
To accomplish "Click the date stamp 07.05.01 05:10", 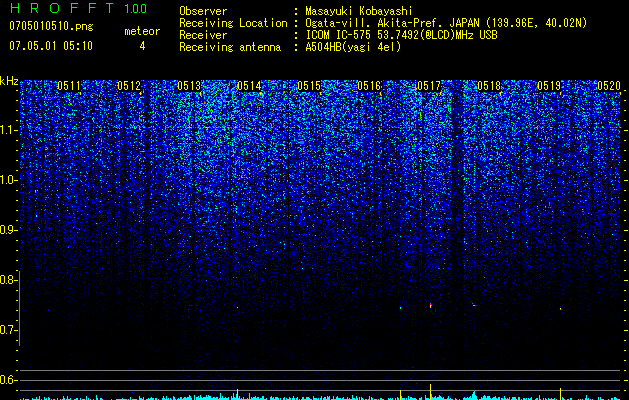I will pos(51,46).
